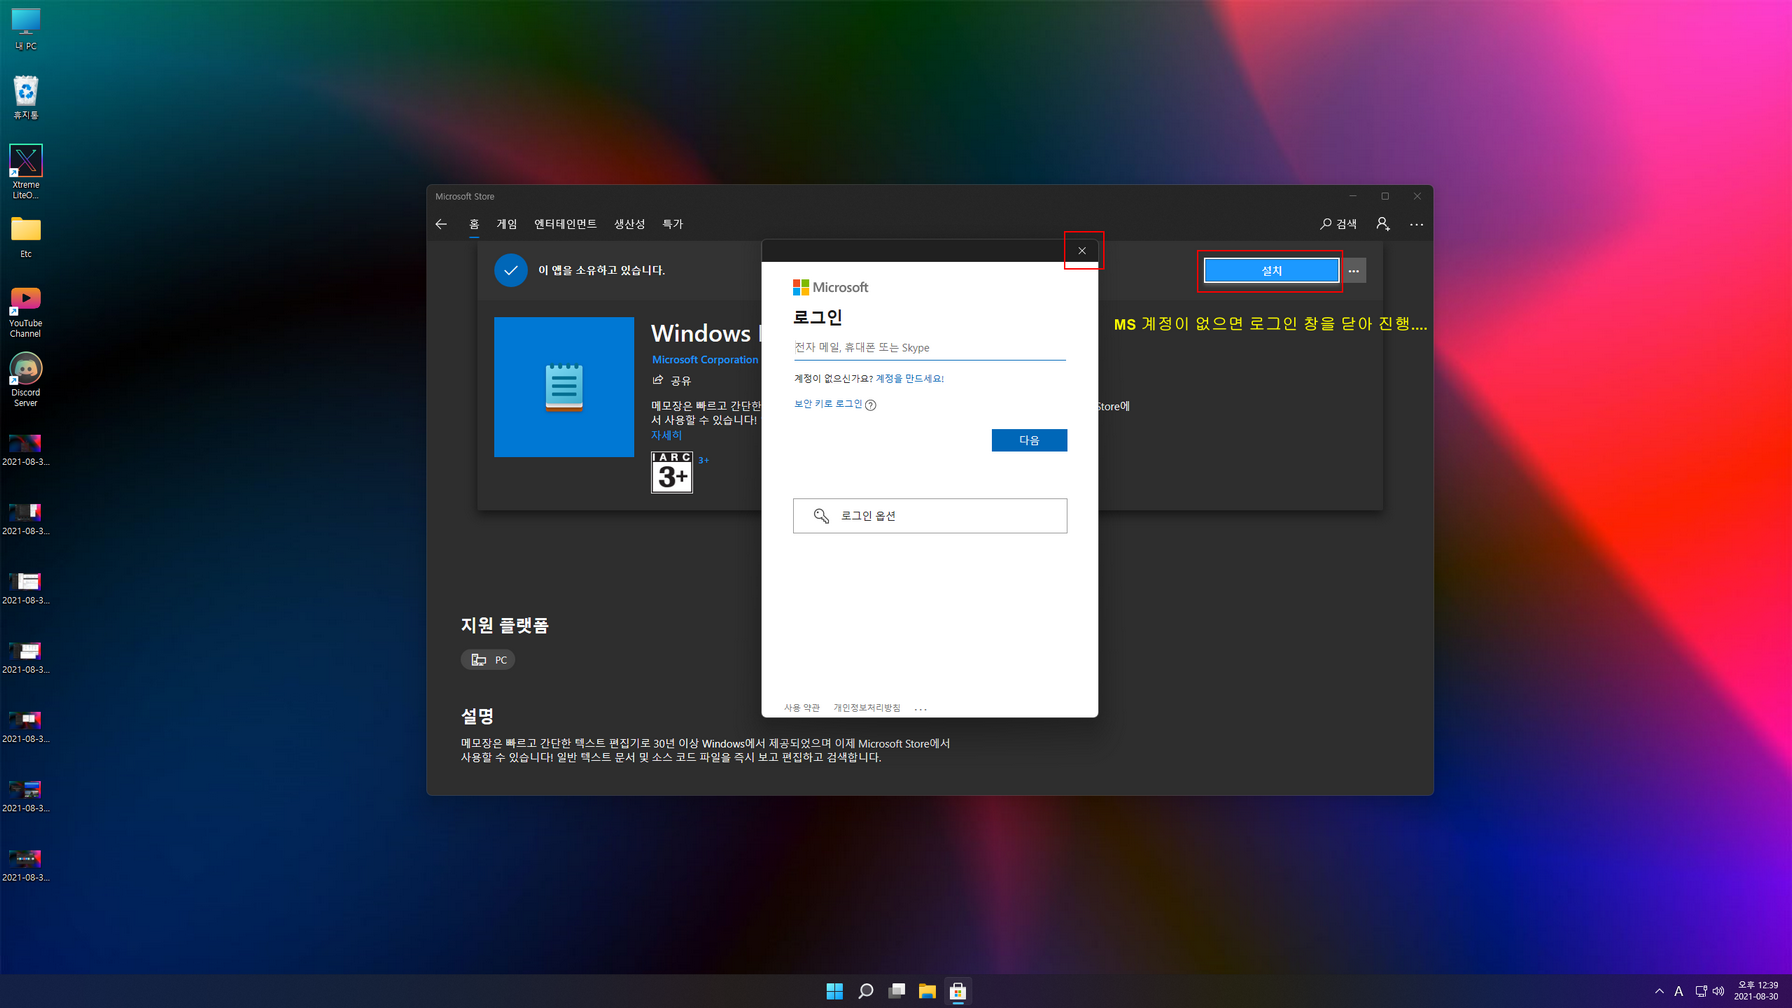This screenshot has height=1008, width=1792.
Task: Click the 다음 button in login dialog
Action: [x=1029, y=440]
